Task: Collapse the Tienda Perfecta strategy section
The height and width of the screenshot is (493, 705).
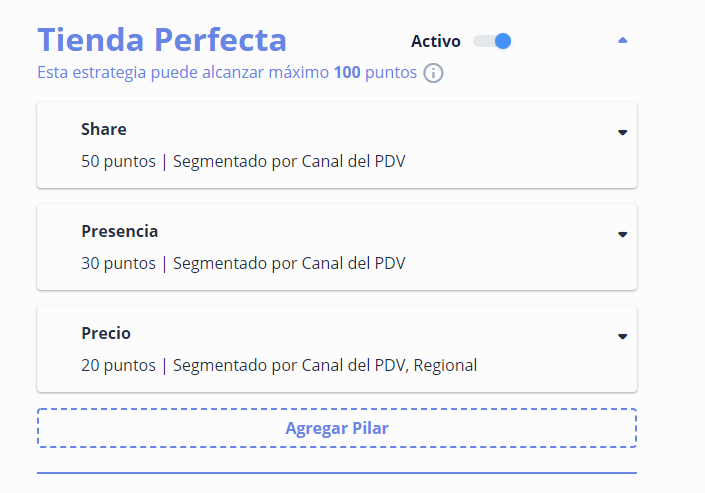Action: tap(623, 41)
